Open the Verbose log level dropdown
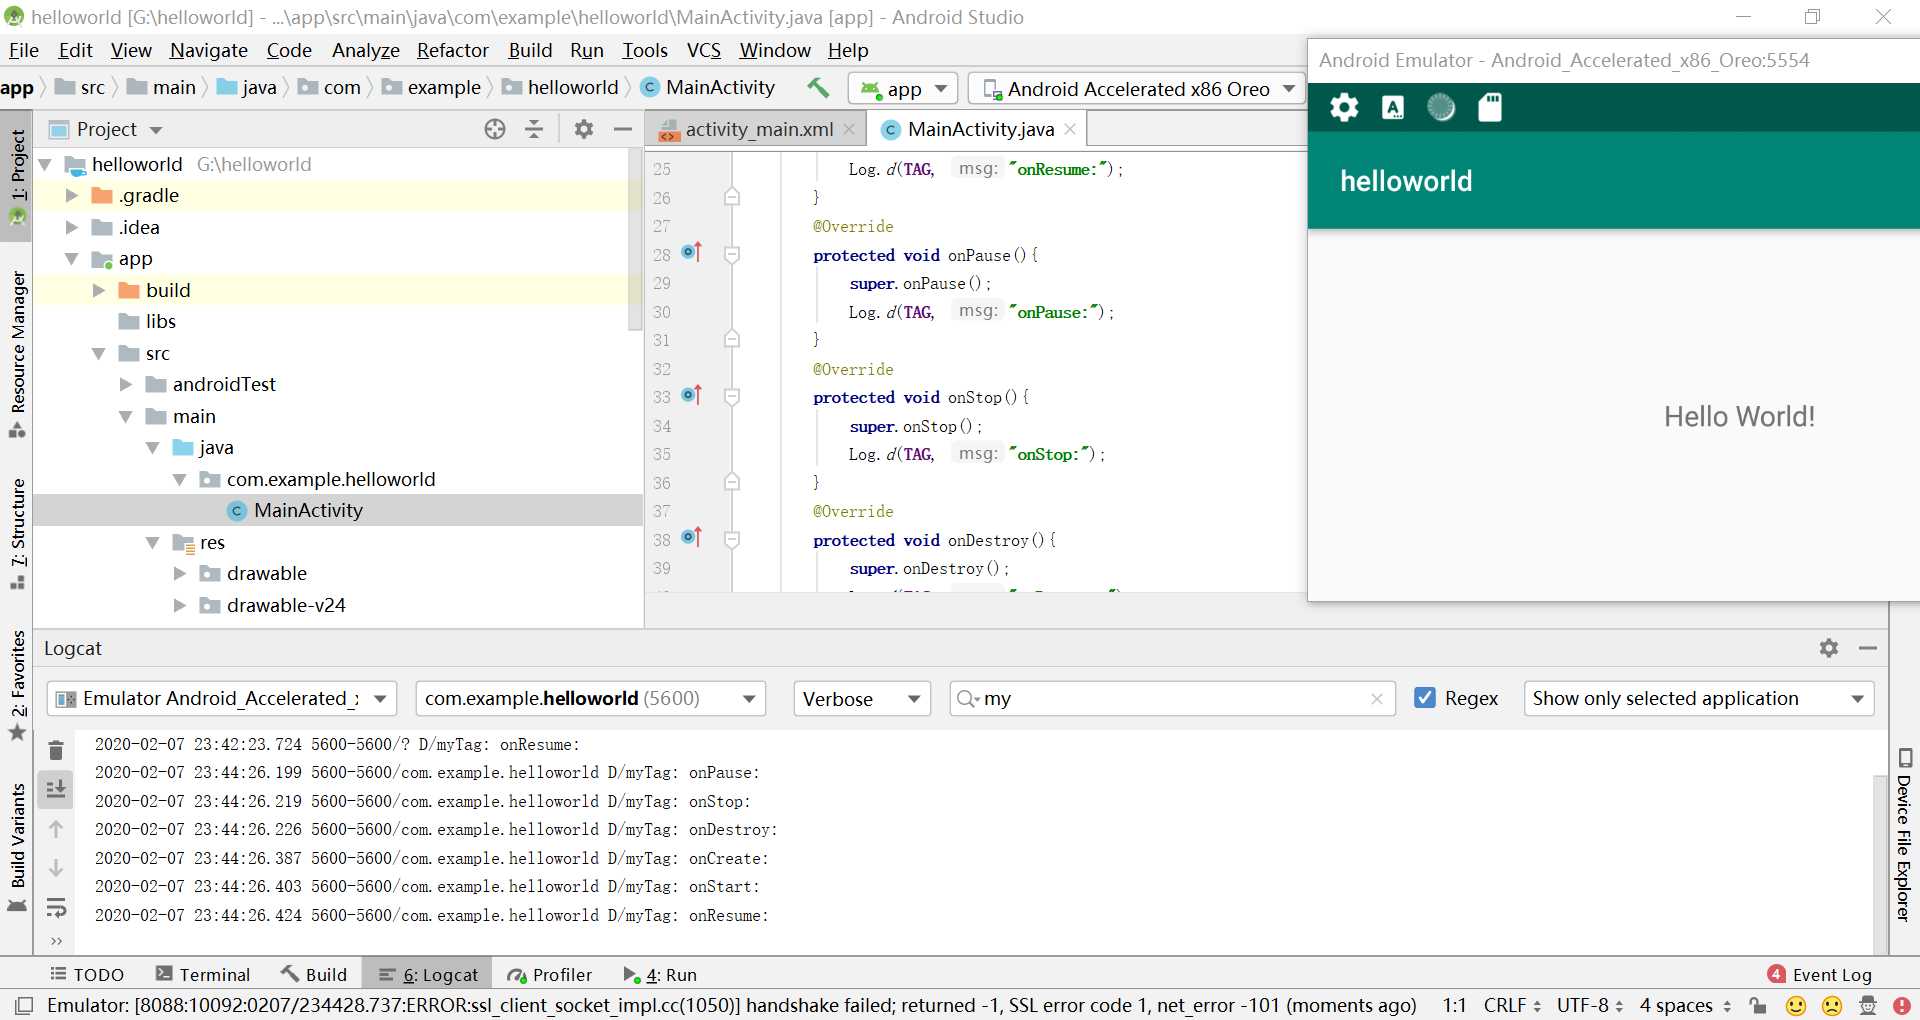Viewport: 1920px width, 1020px height. coord(862,698)
